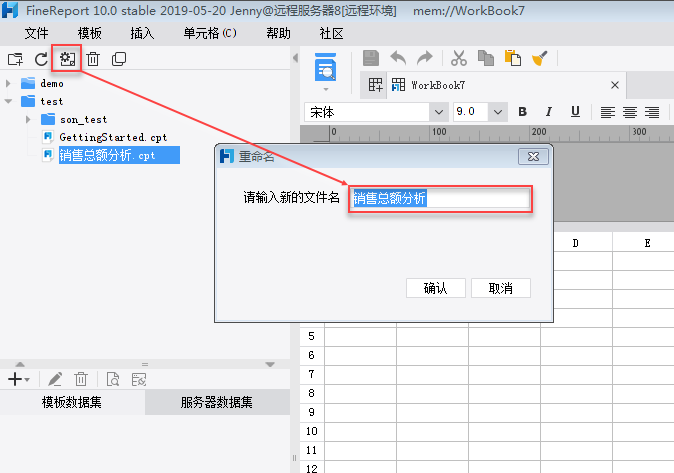
Task: Undo the last action
Action: [x=398, y=58]
